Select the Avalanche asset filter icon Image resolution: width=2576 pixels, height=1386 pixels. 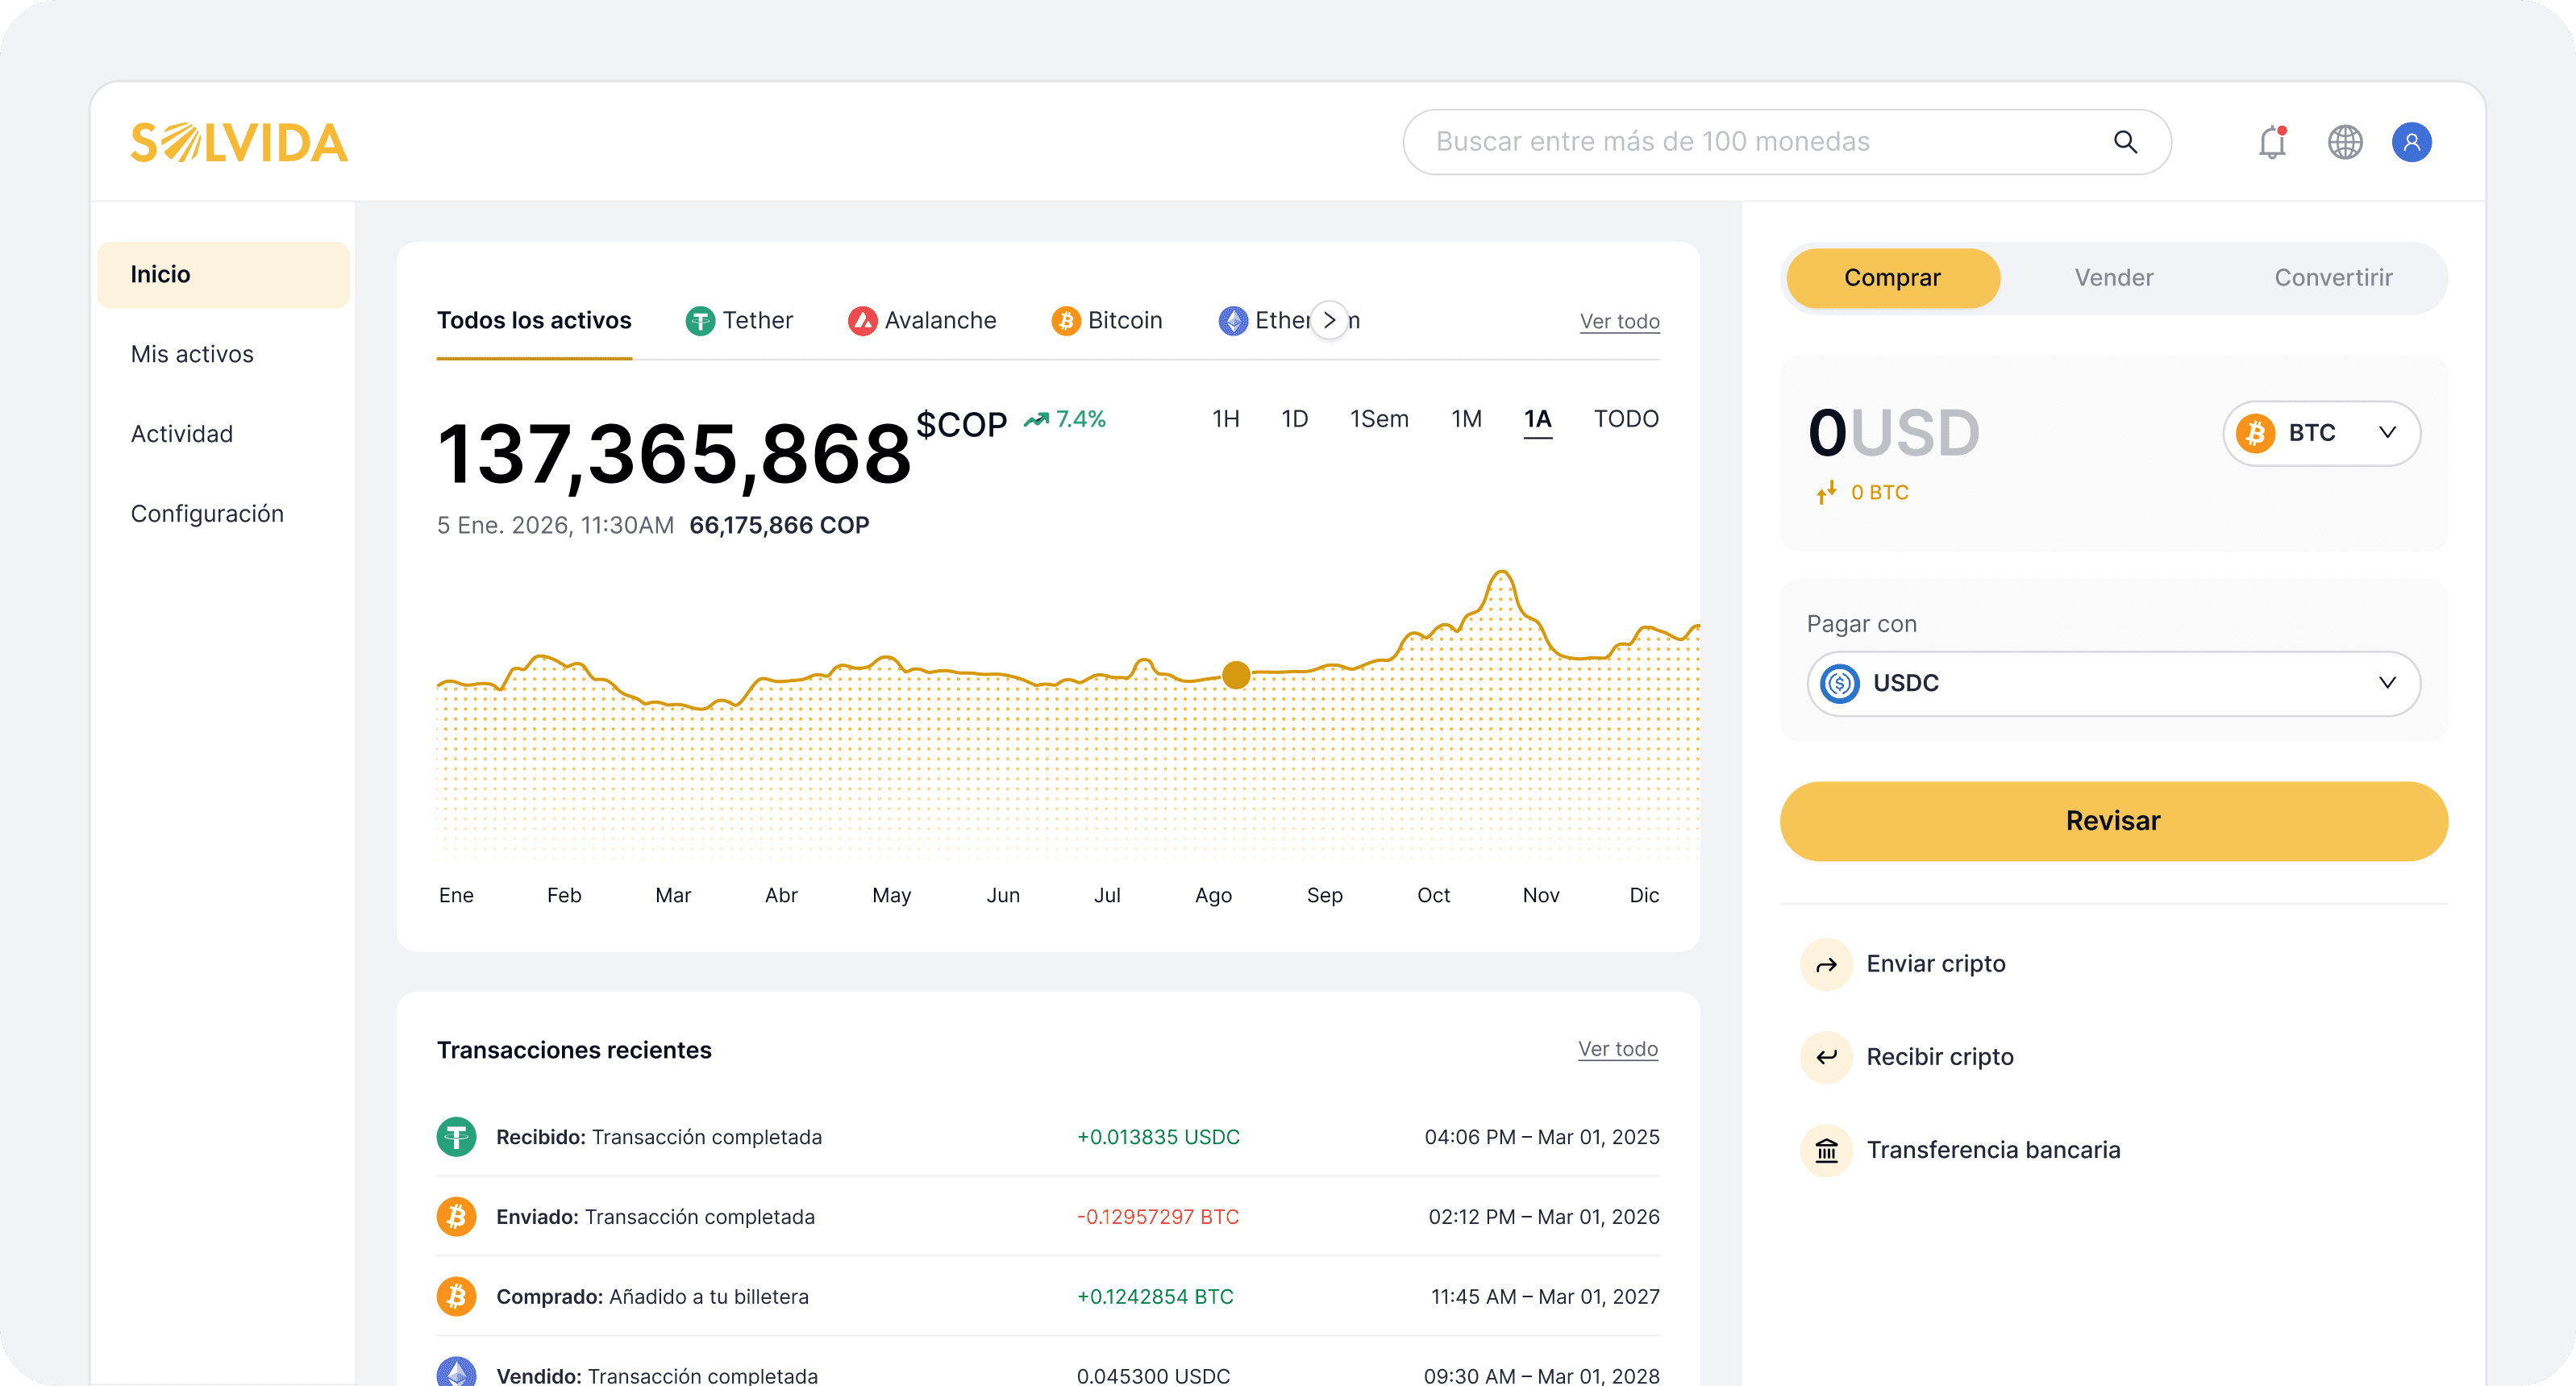tap(862, 321)
